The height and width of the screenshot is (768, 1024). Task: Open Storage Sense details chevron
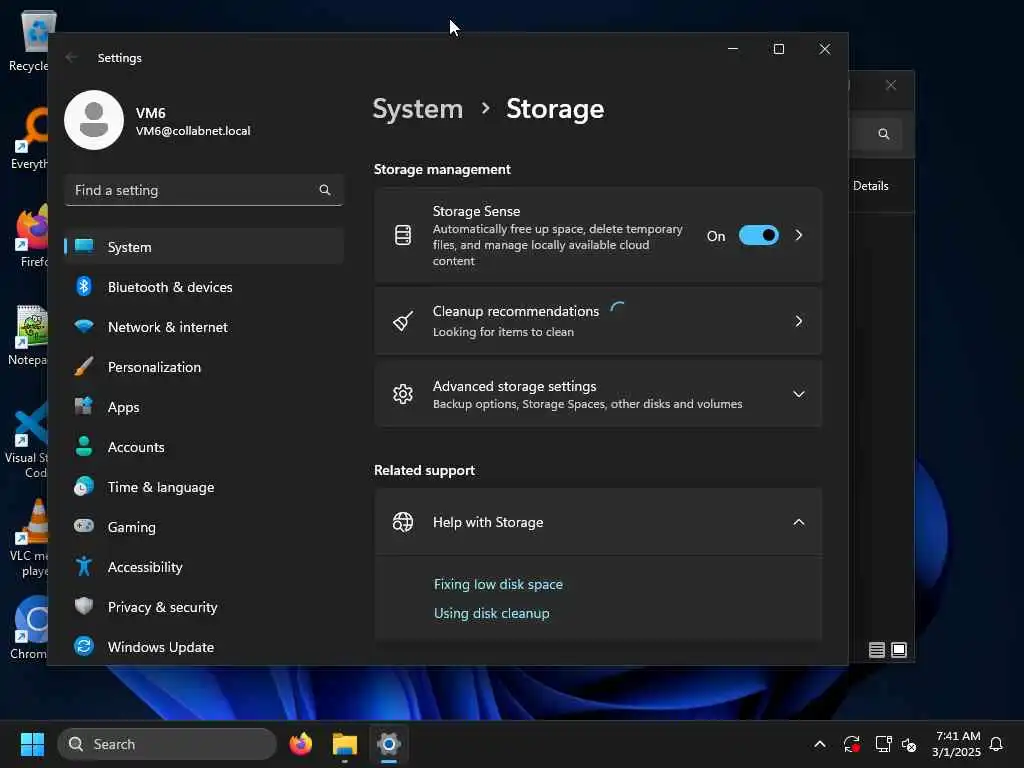coord(799,235)
